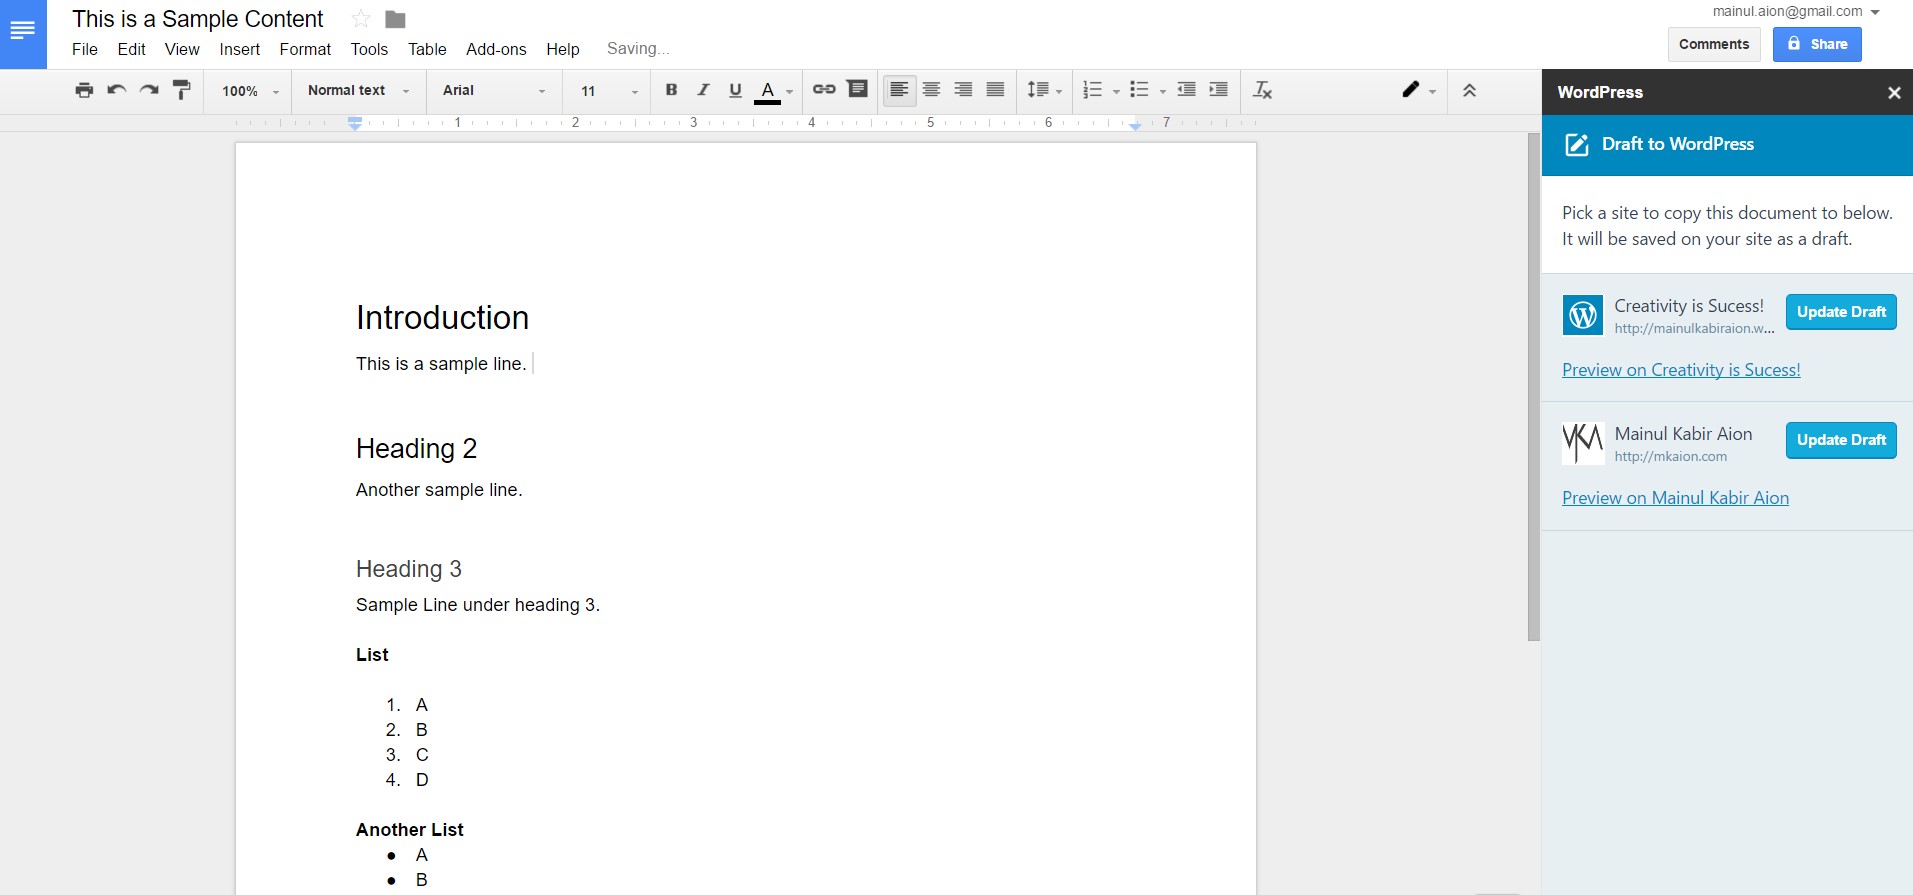This screenshot has width=1913, height=895.
Task: Click Update Draft for Mainul Kabir Aion
Action: [x=1840, y=440]
